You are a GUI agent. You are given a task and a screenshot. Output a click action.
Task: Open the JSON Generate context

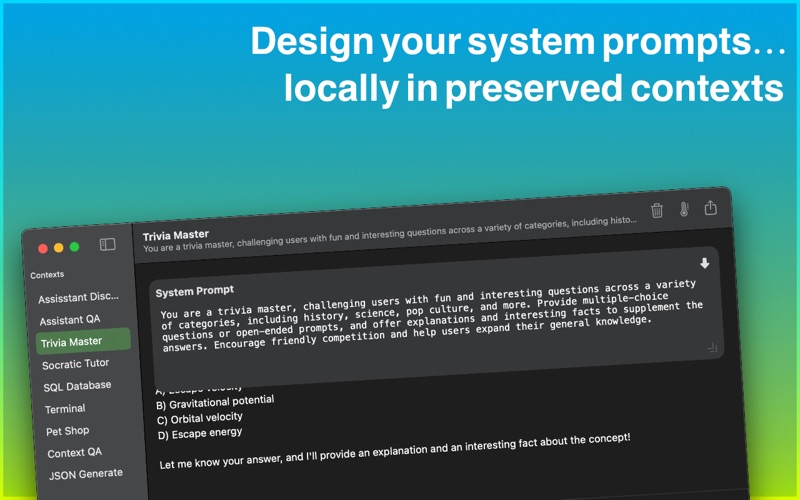pos(86,474)
